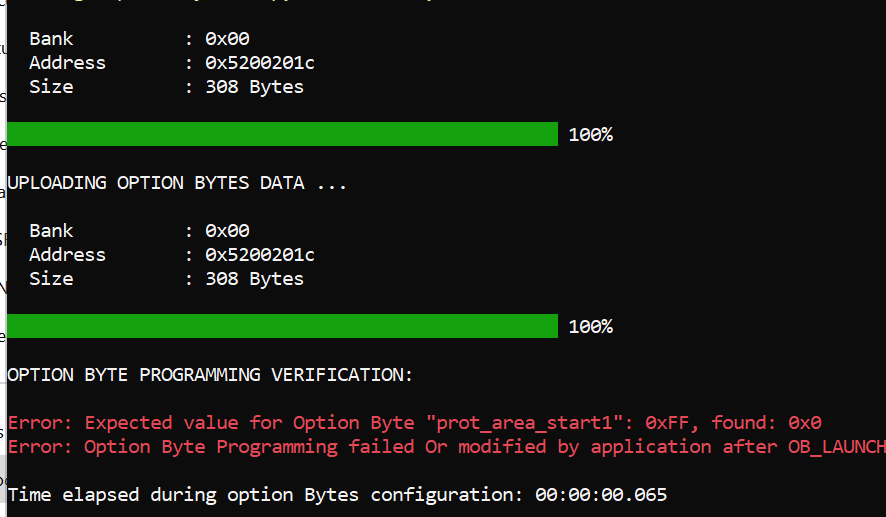Screen dimensions: 886x517
Task: Select address 0x5200201c under the UPLOADING heading
Action: [x=260, y=255]
